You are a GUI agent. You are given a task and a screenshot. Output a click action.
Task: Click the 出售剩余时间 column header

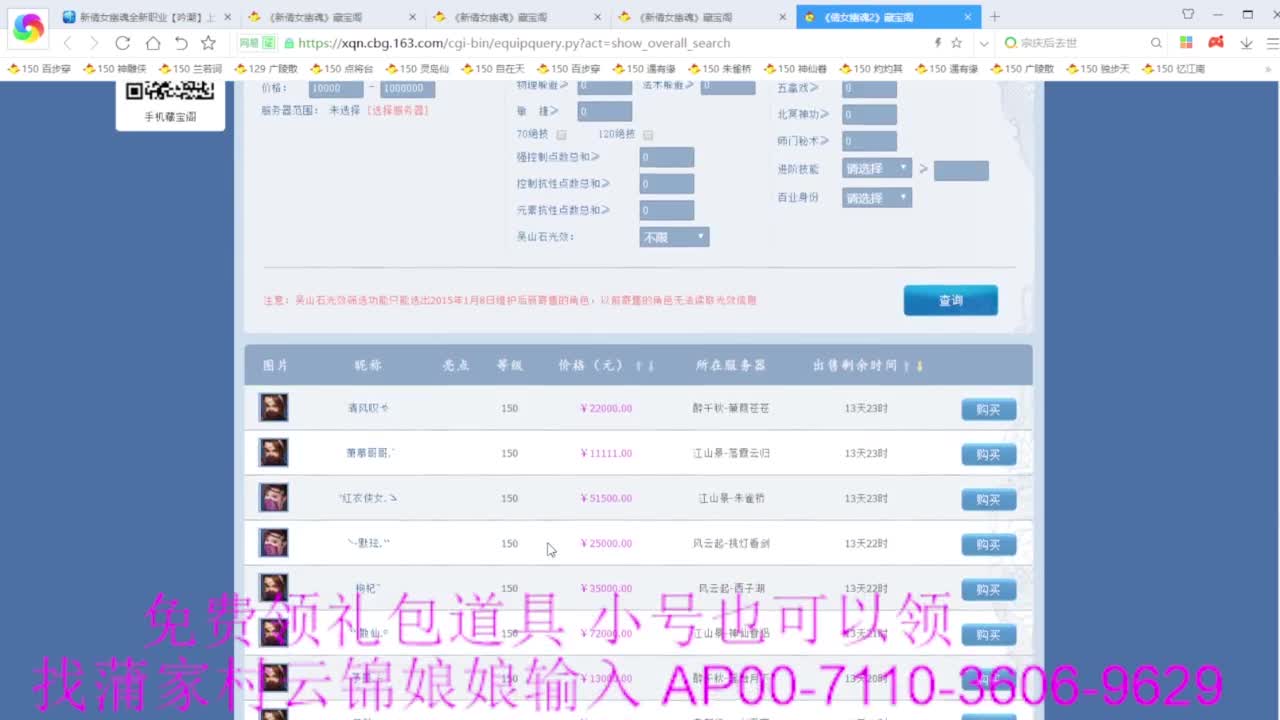click(855, 366)
